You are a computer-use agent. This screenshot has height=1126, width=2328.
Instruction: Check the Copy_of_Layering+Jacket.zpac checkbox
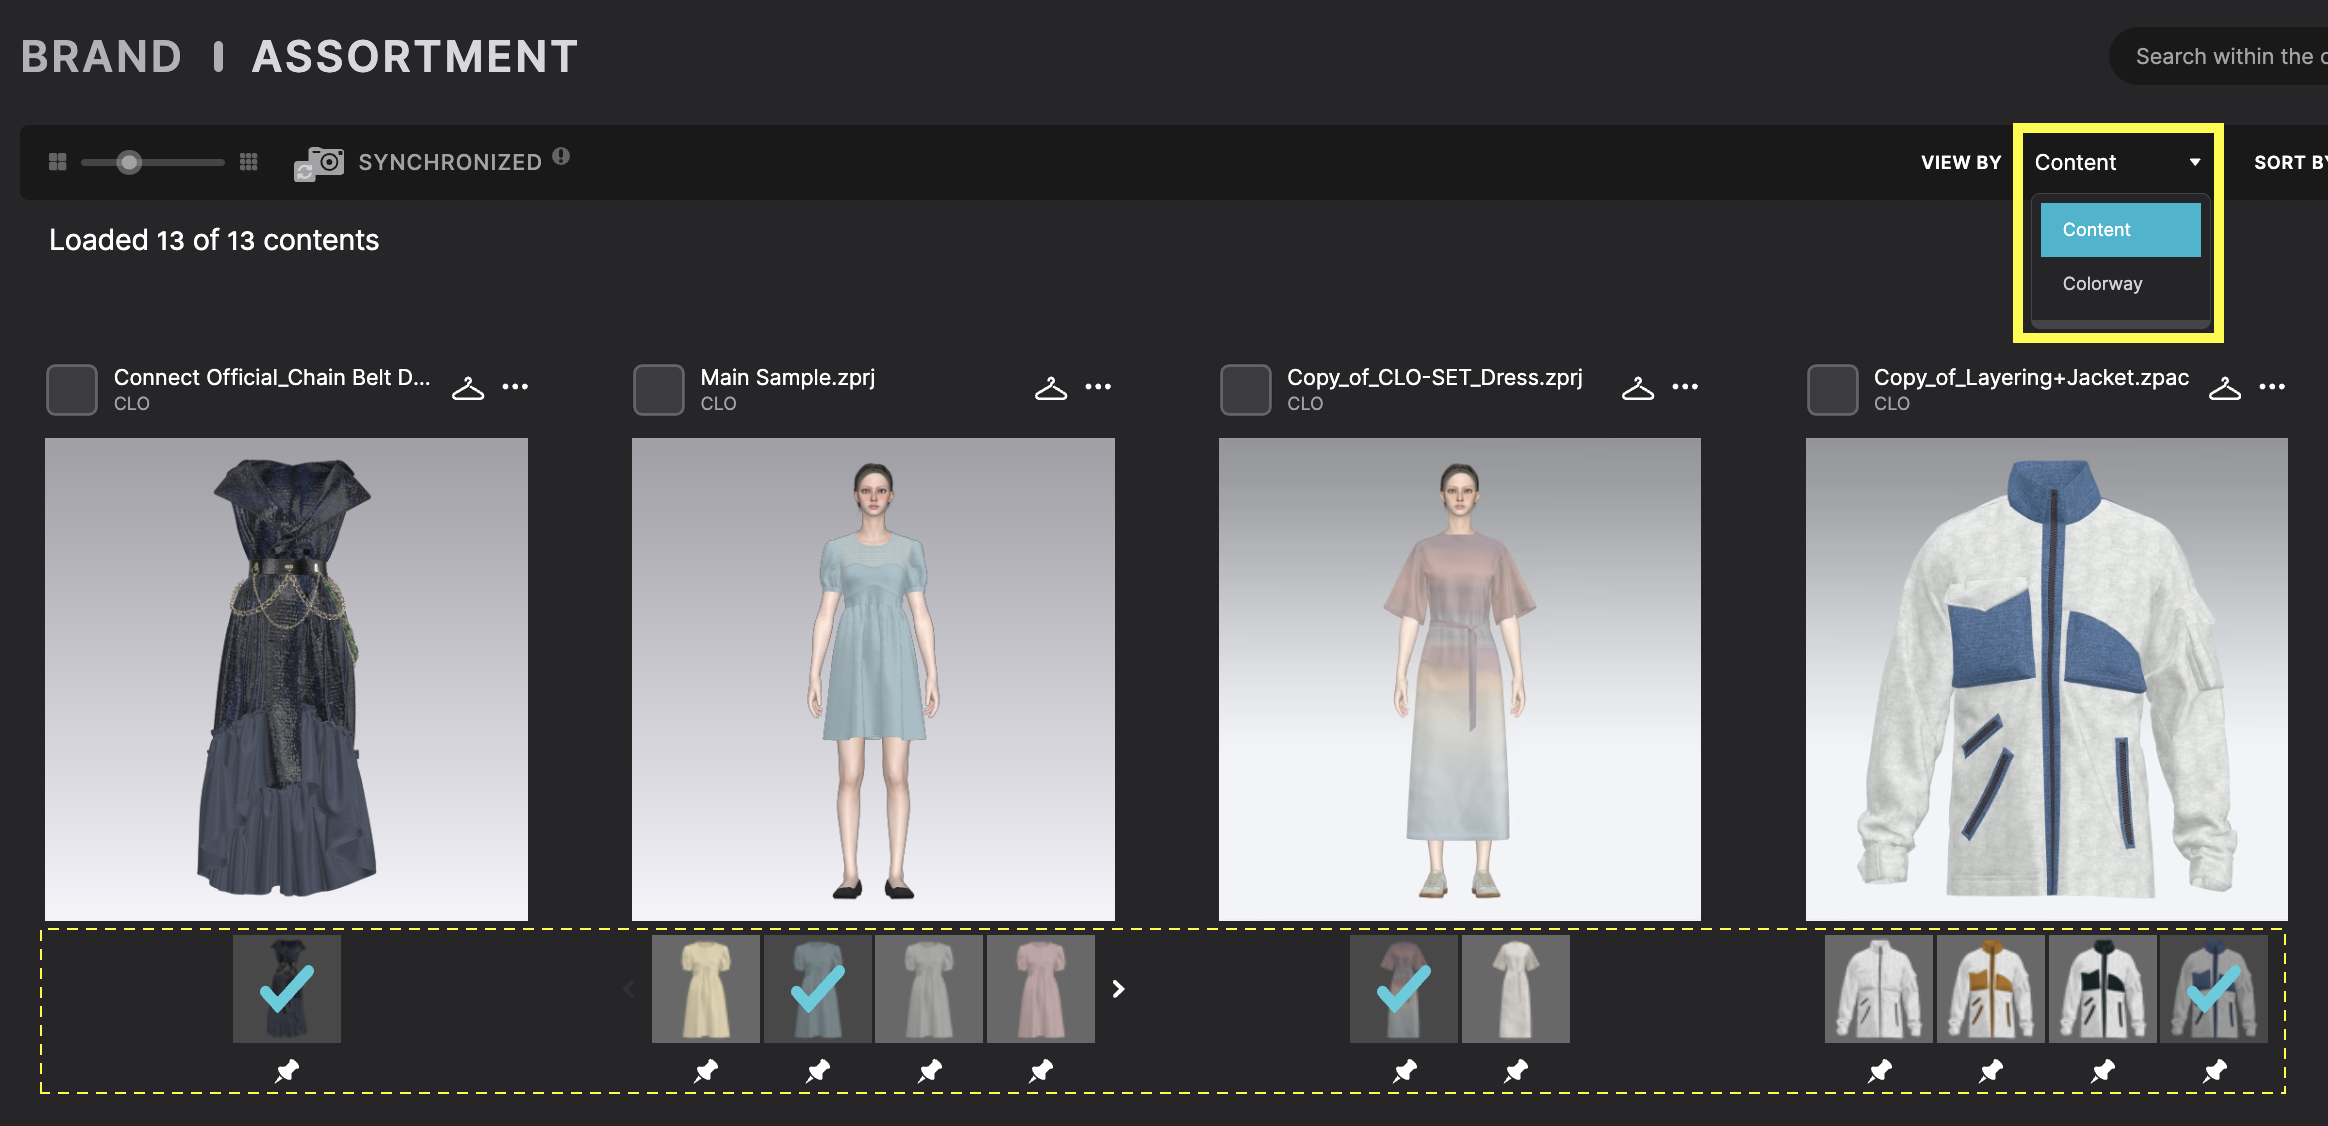(x=1831, y=389)
